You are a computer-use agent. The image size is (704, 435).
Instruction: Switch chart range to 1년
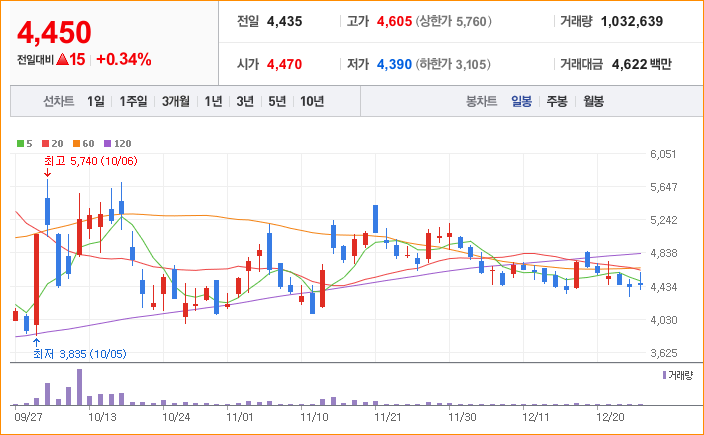[x=213, y=101]
